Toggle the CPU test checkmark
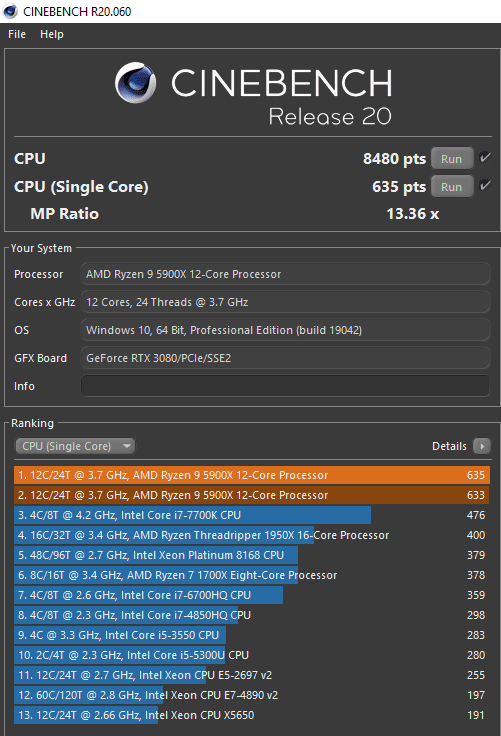Viewport: 501px width, 736px height. coord(485,158)
